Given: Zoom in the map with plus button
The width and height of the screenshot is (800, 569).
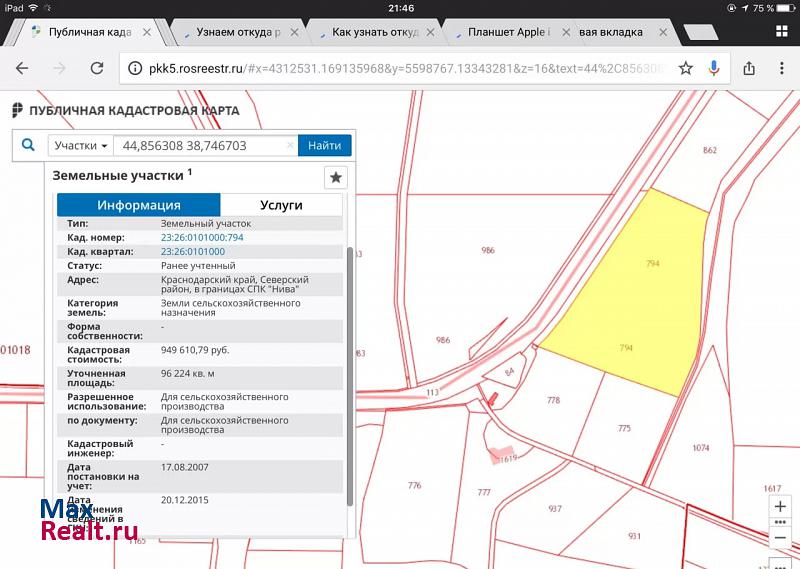Looking at the screenshot, I should tap(780, 506).
